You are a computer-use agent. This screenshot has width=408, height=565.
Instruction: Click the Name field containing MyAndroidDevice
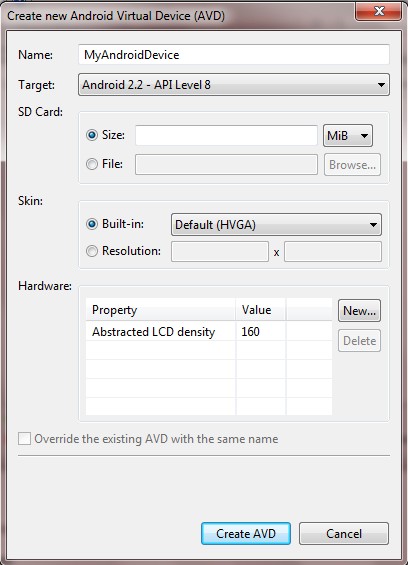pos(234,55)
